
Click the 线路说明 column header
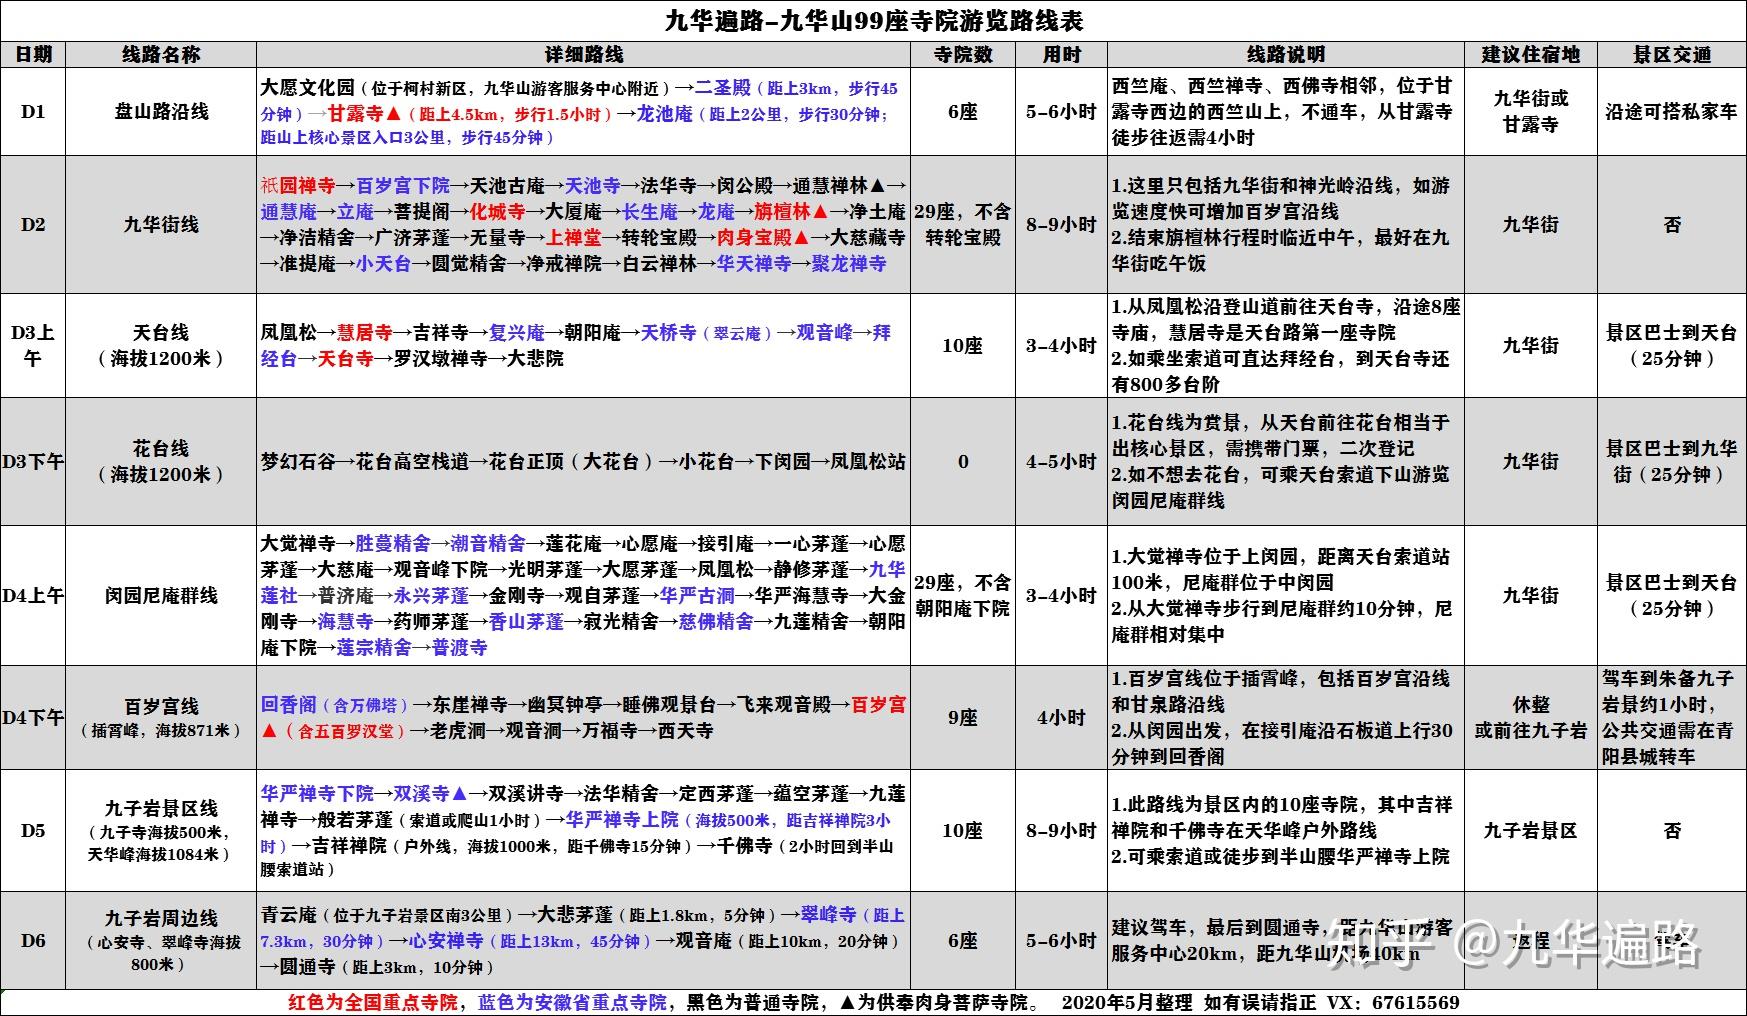coord(1286,55)
